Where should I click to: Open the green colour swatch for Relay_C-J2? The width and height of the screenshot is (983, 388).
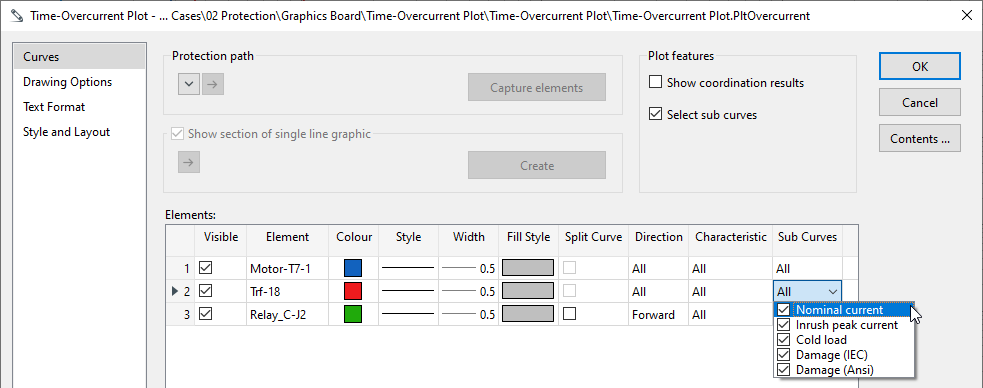pyautogui.click(x=353, y=315)
